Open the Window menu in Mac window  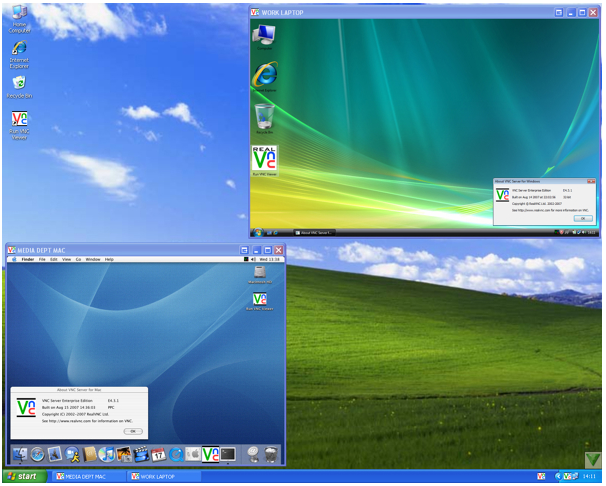[x=93, y=259]
